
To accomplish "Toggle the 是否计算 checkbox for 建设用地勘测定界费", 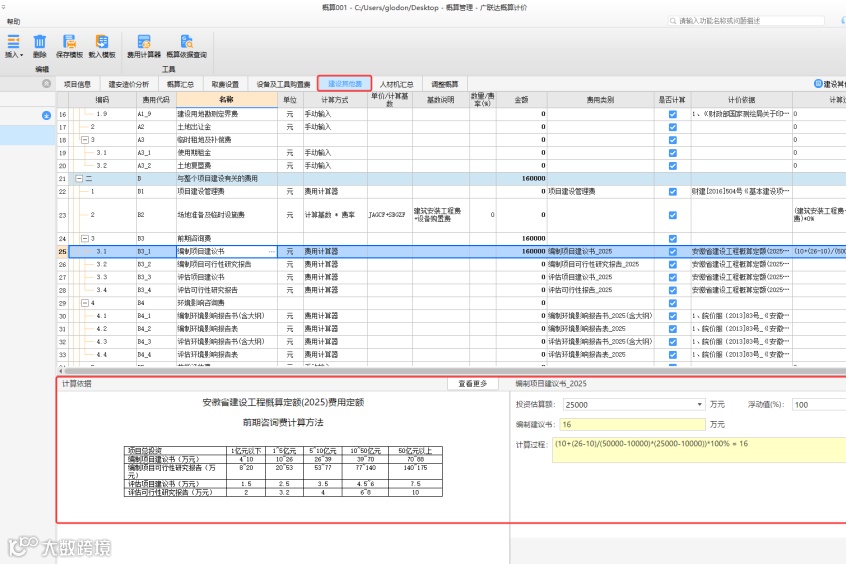I will 672,114.
